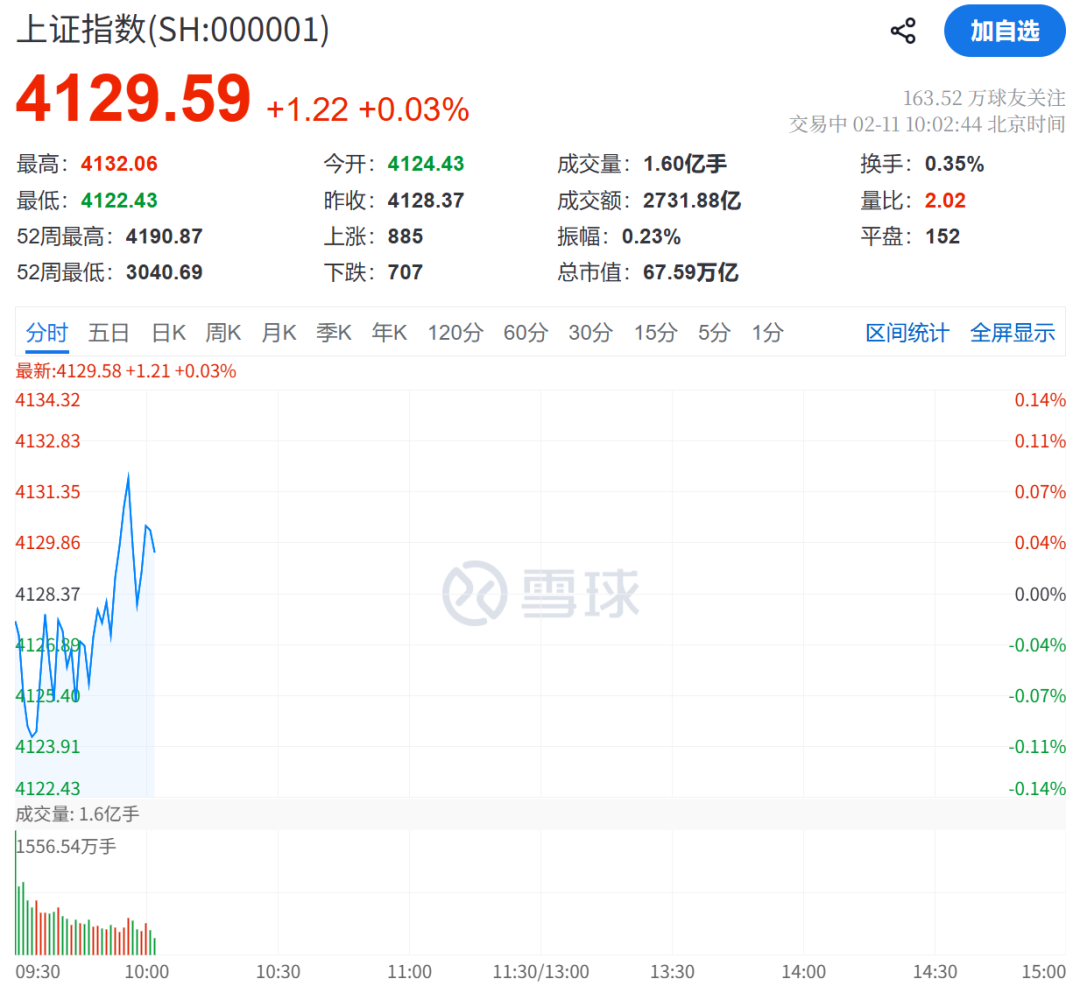The image size is (1080, 993).
Task: Switch to the 年K yearly chart tab
Action: (389, 333)
